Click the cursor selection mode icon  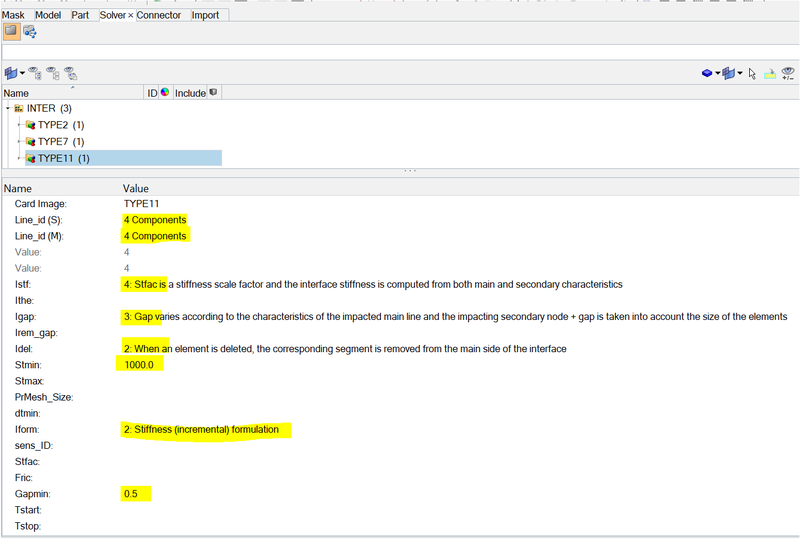(x=753, y=74)
